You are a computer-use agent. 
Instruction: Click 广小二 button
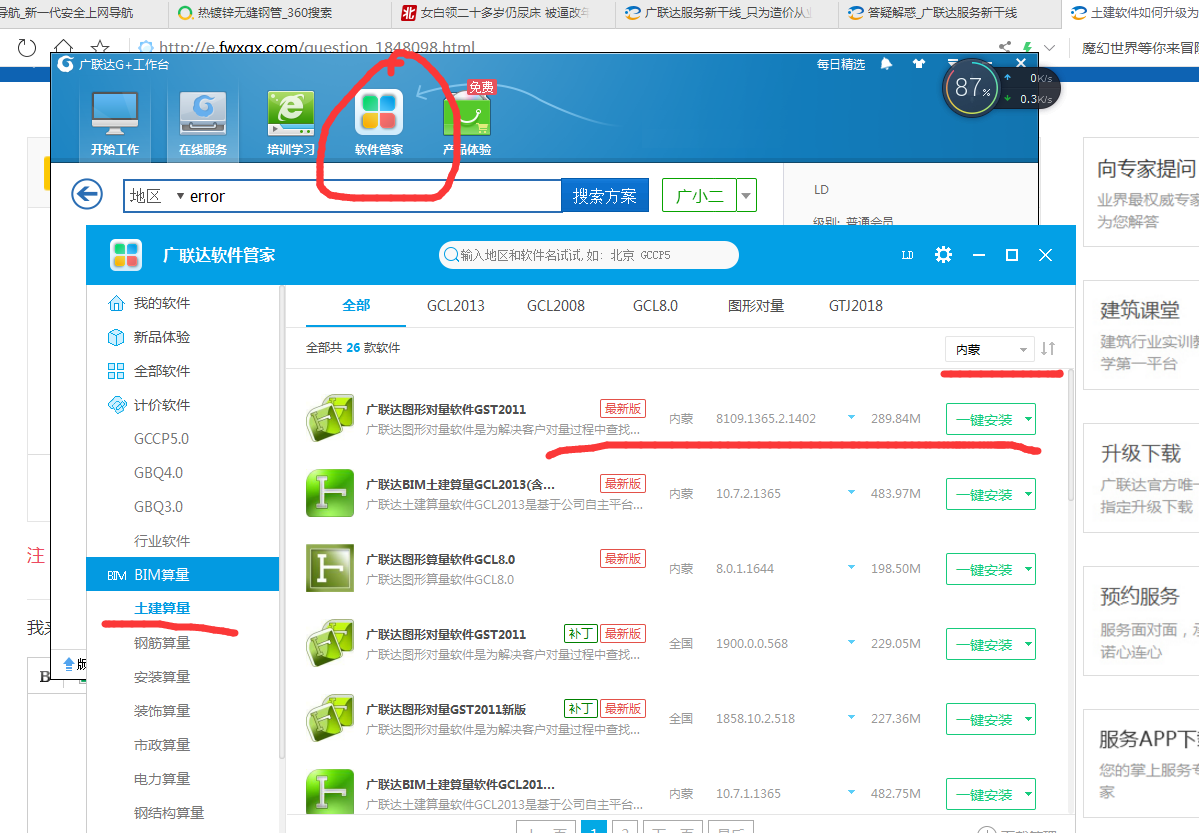[x=700, y=195]
